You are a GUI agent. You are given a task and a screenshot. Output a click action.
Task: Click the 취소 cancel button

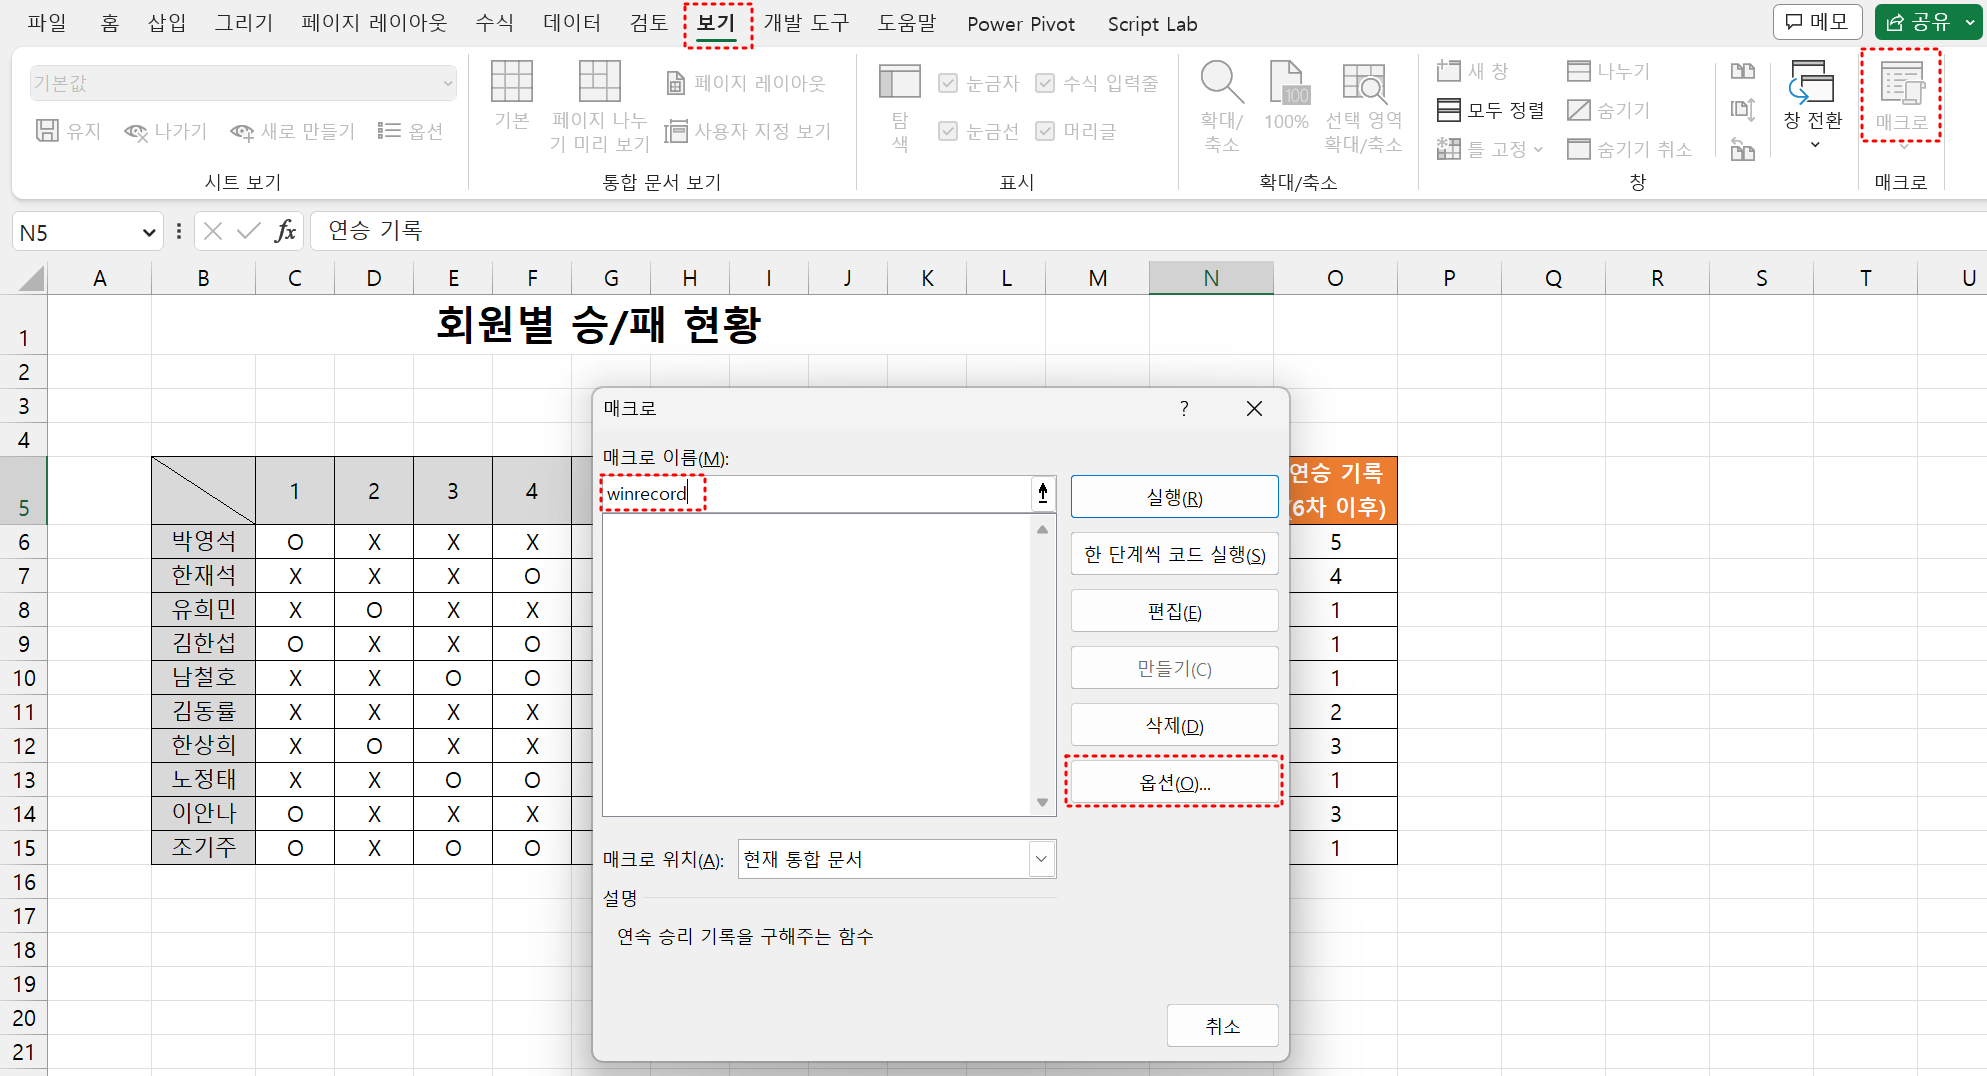tap(1222, 1026)
